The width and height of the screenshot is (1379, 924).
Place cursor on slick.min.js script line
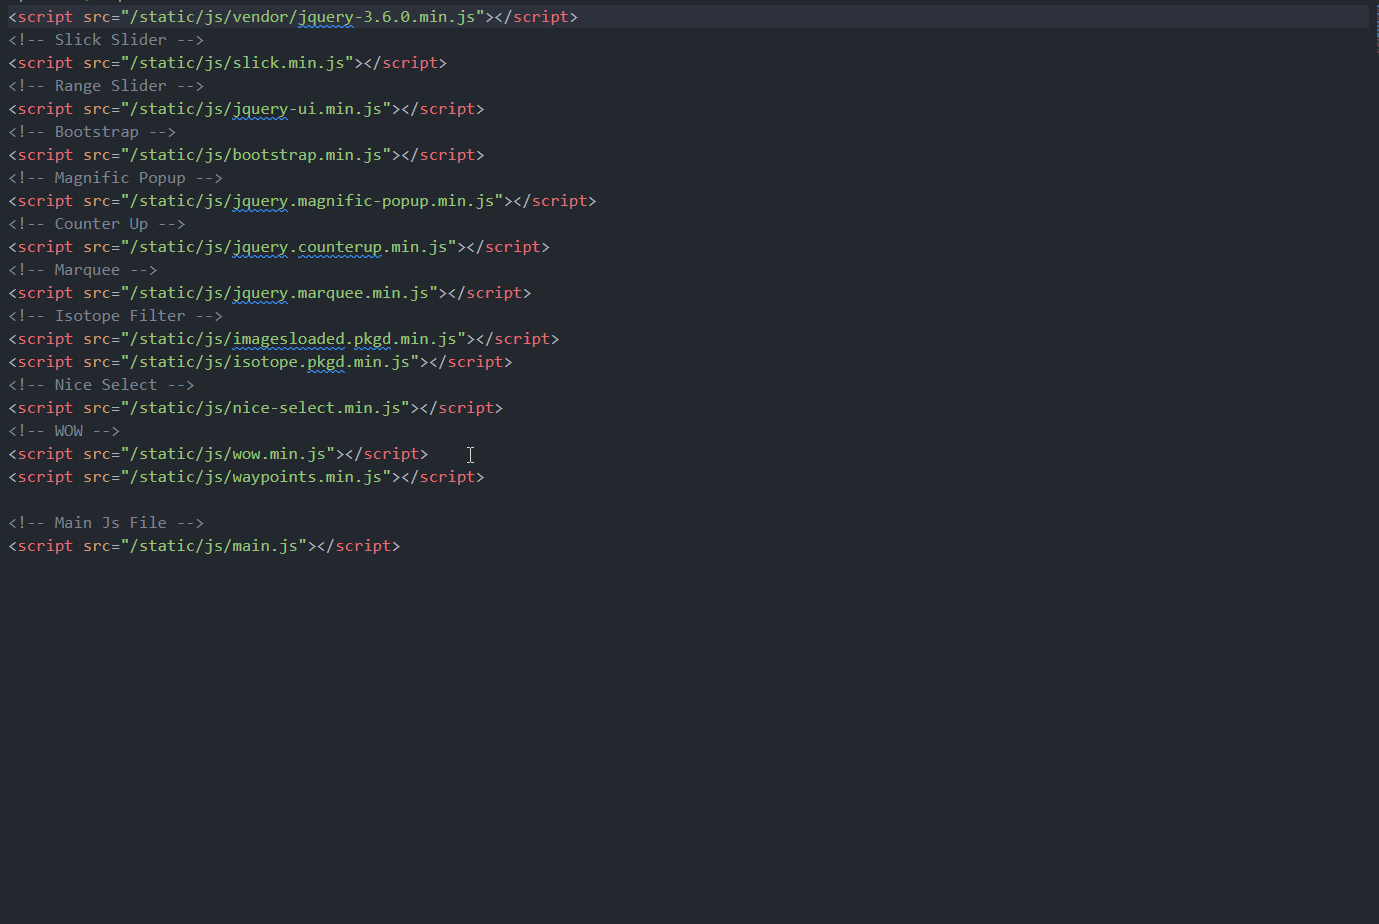point(228,63)
